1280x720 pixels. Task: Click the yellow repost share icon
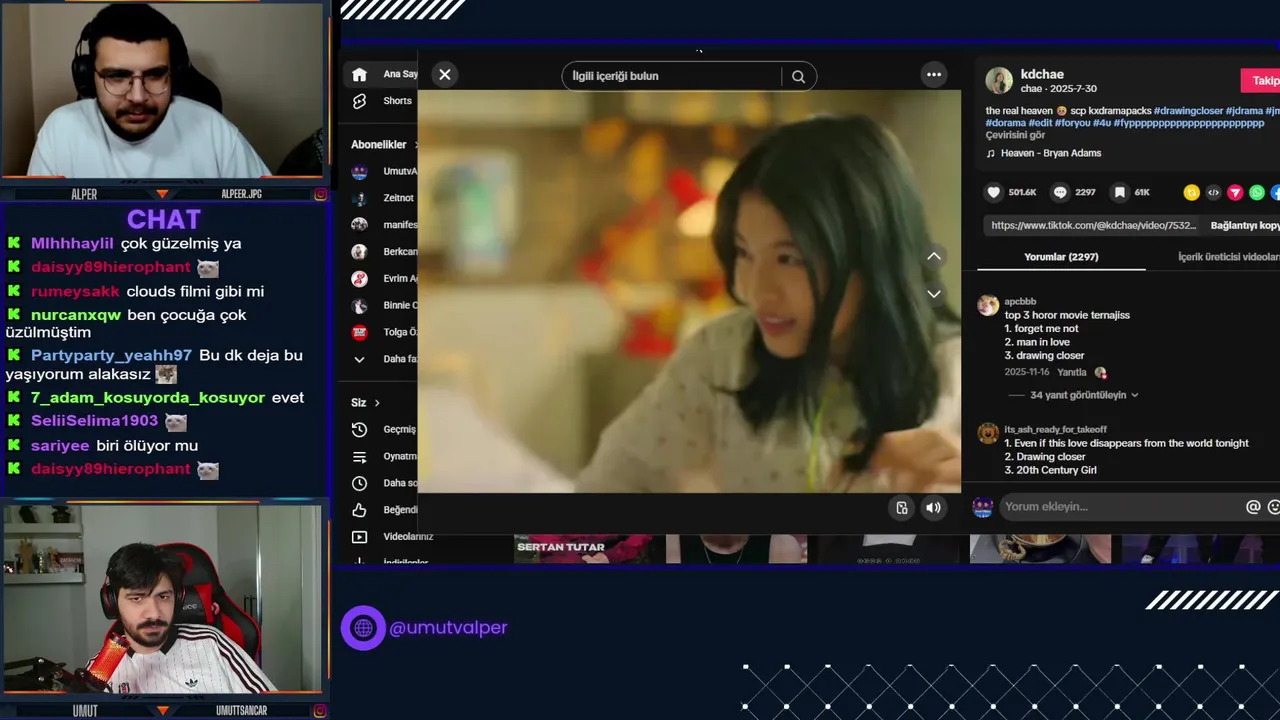(1191, 192)
